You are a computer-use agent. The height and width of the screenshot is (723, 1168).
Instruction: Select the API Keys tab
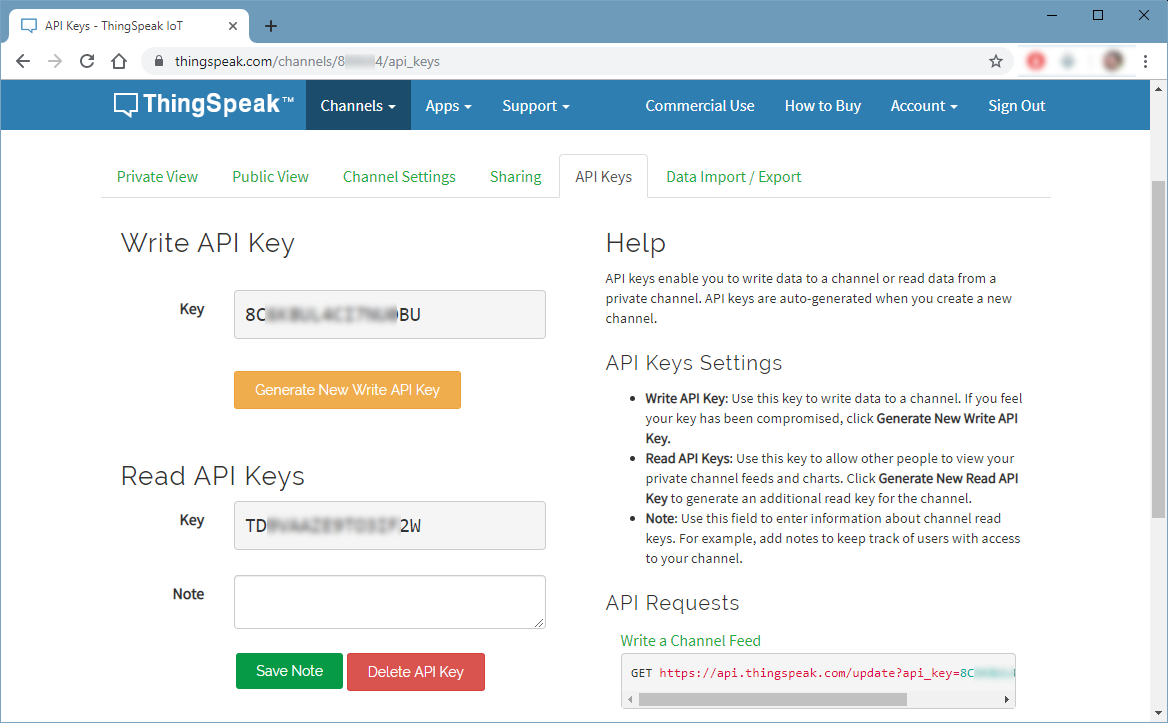point(603,176)
